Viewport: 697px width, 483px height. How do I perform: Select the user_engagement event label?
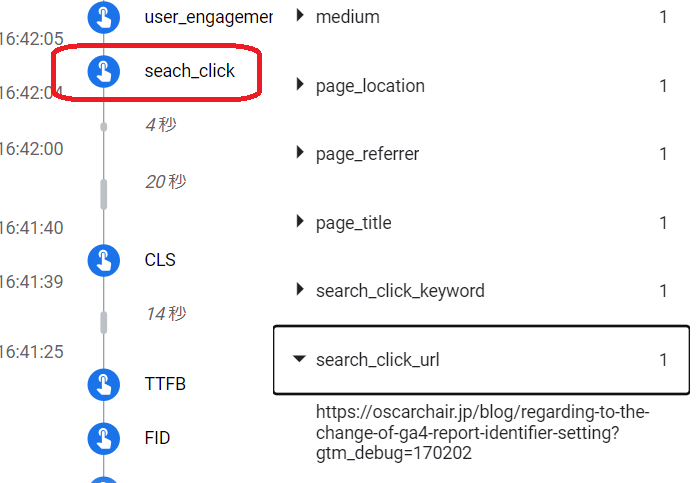[x=208, y=17]
